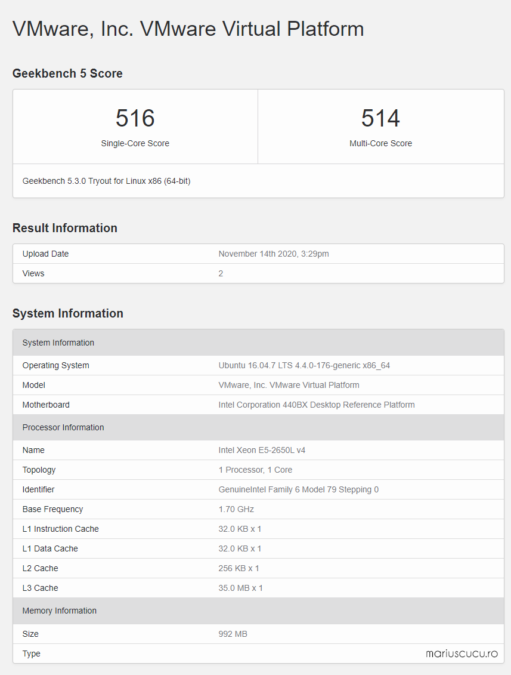Click the L1 Data Cache value '32.0 KB x 1'
The width and height of the screenshot is (511, 675).
click(x=240, y=549)
